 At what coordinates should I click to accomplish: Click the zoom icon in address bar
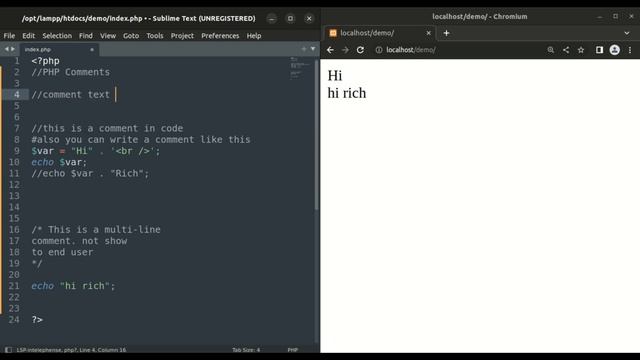click(x=551, y=50)
